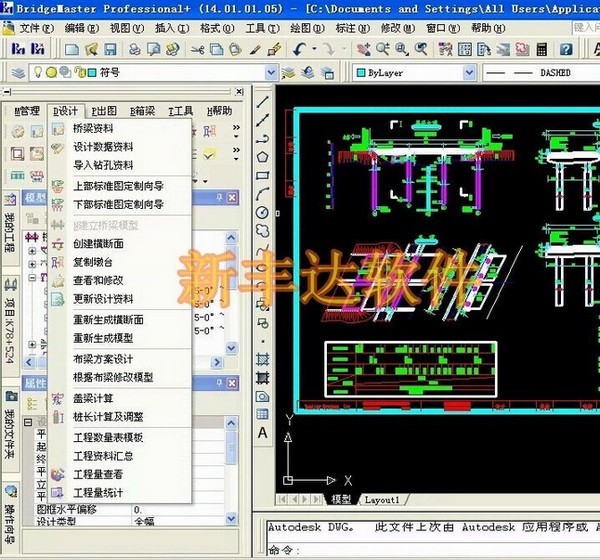This screenshot has height=559, width=600.
Task: Click the first BridgeMaster logo icon
Action: 18,49
